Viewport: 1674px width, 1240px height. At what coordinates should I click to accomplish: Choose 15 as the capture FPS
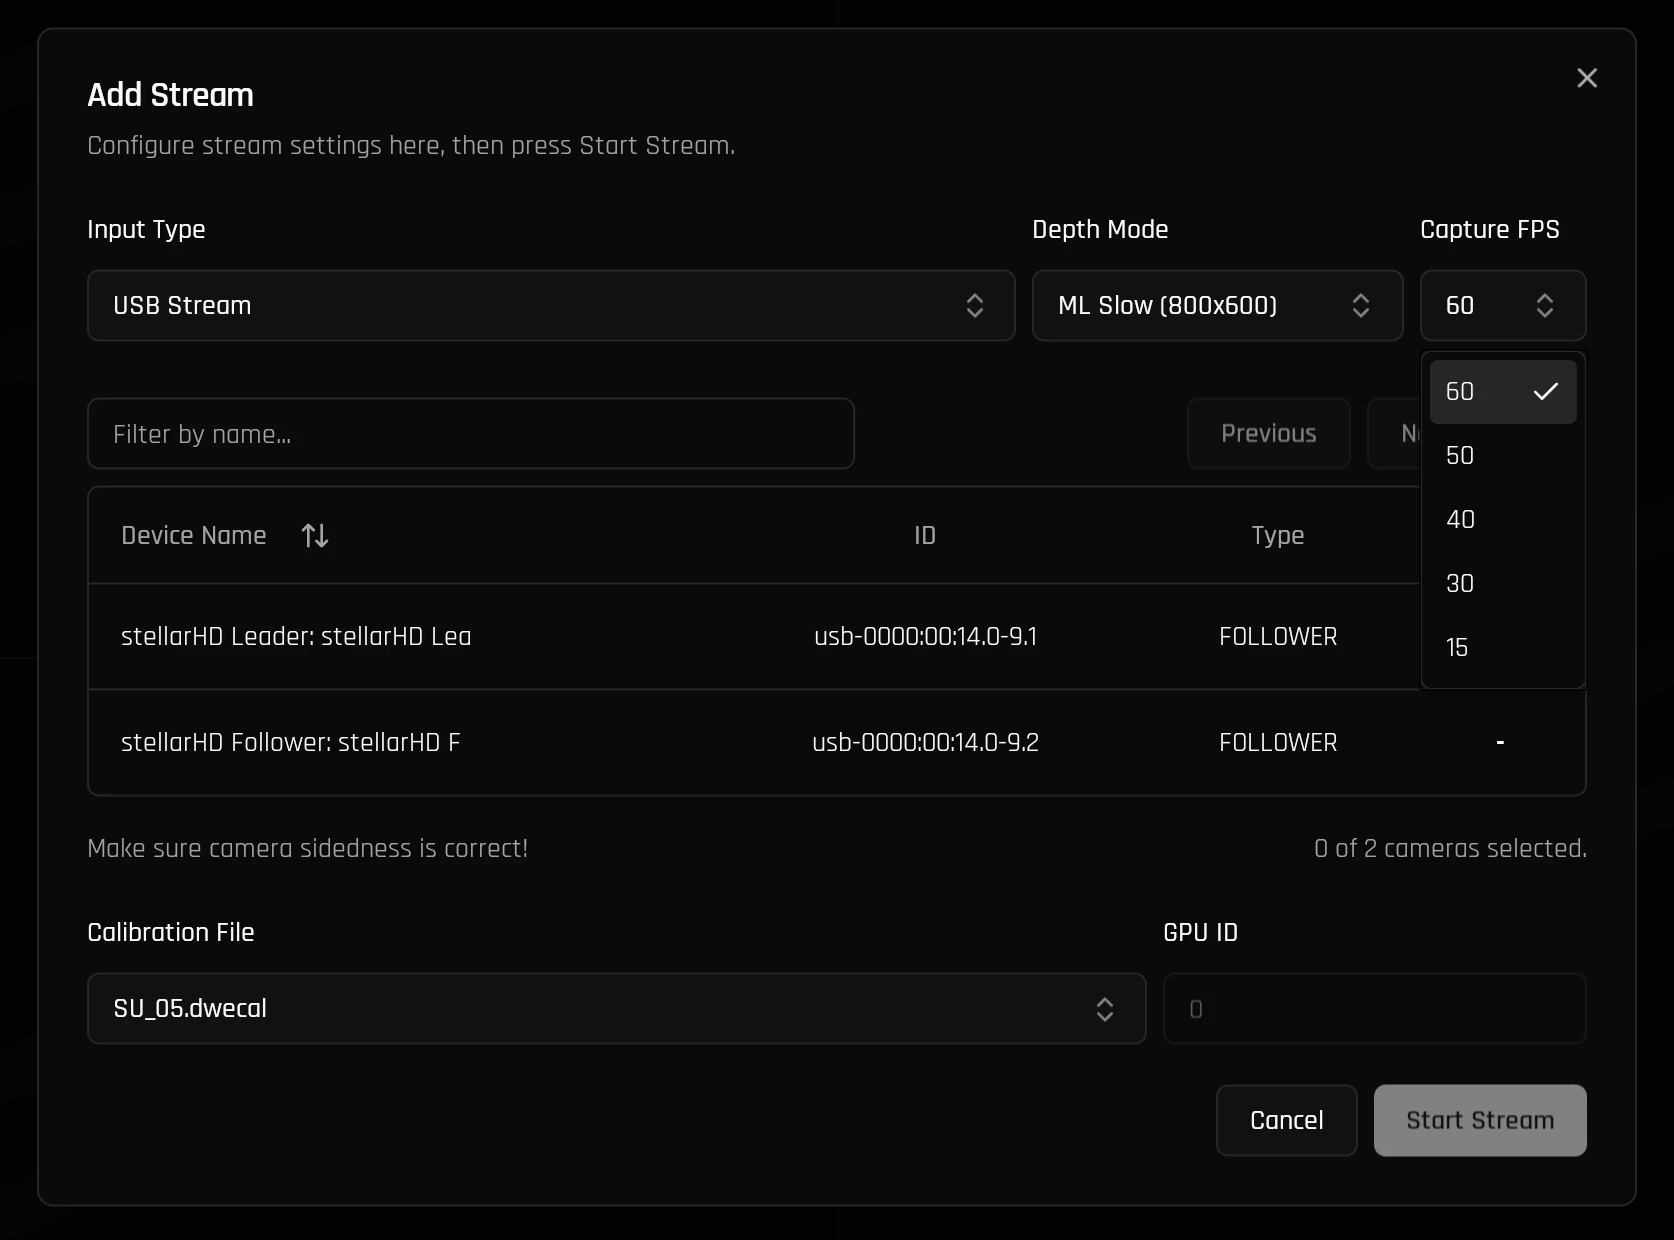click(1457, 647)
